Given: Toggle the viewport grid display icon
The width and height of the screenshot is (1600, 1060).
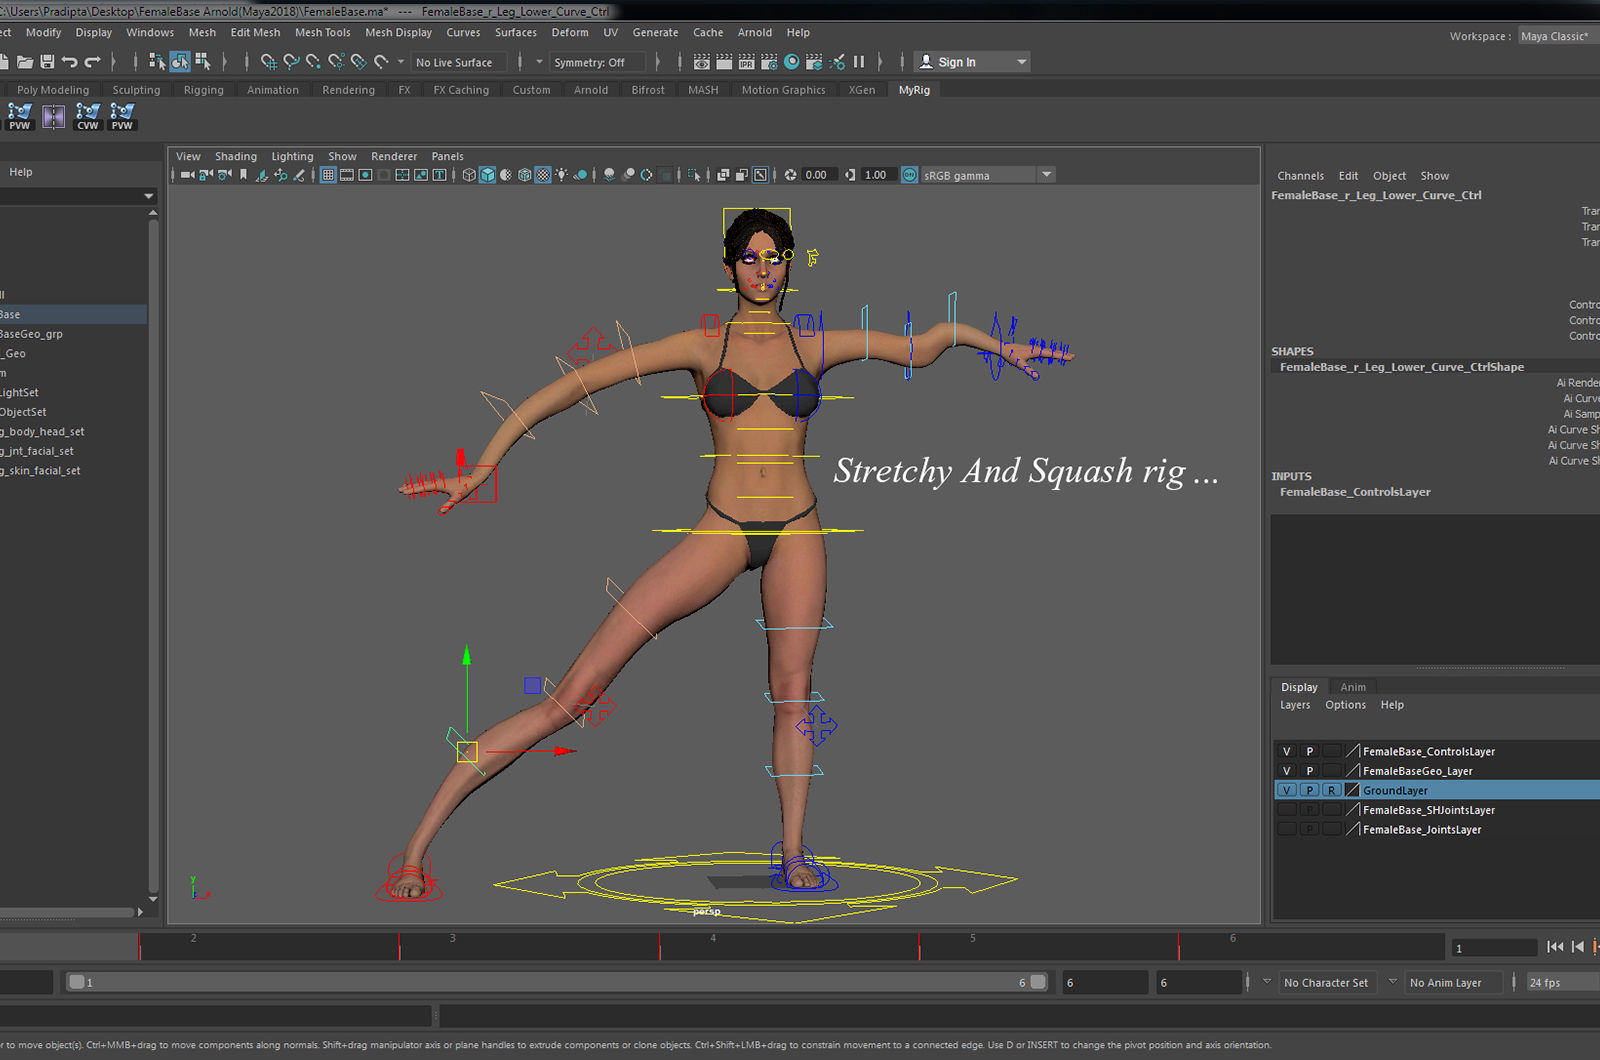Looking at the screenshot, I should tap(328, 175).
